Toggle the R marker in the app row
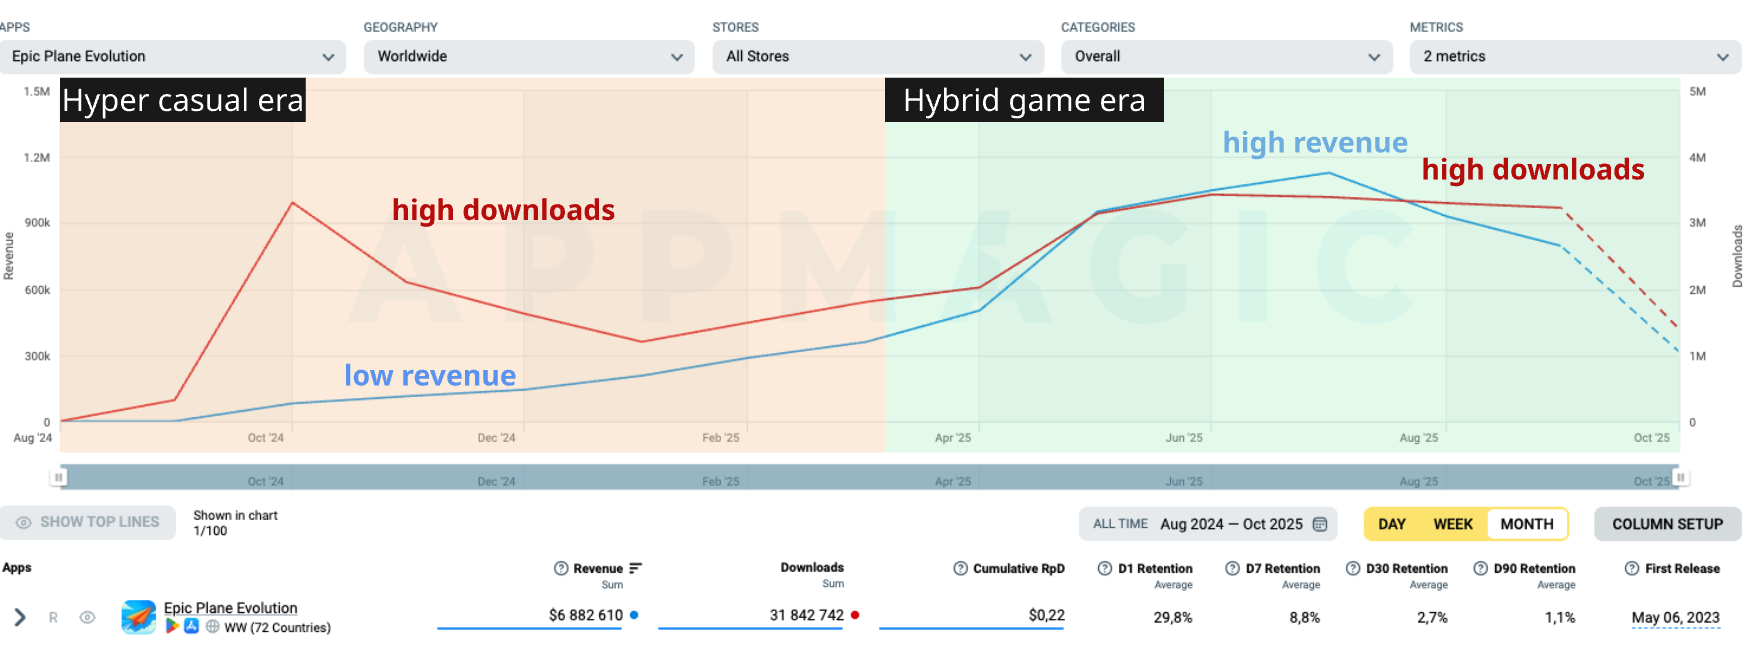The height and width of the screenshot is (653, 1749). 53,617
